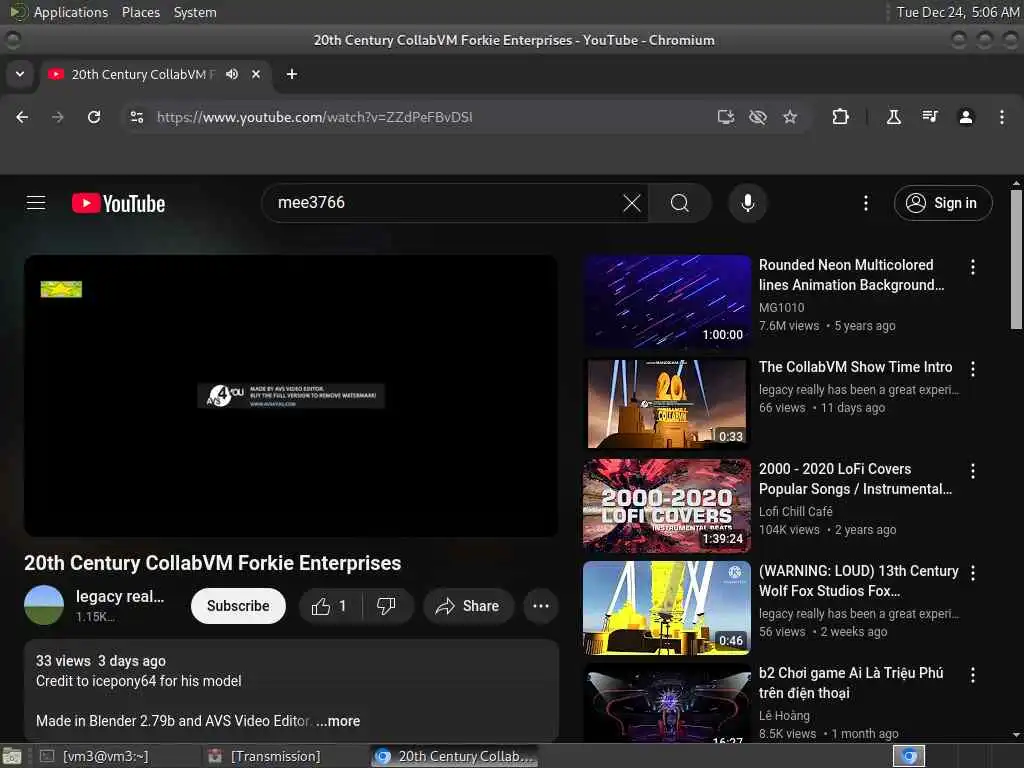Viewport: 1024px width, 768px height.
Task: Mute the tab via speaker icon
Action: [232, 74]
